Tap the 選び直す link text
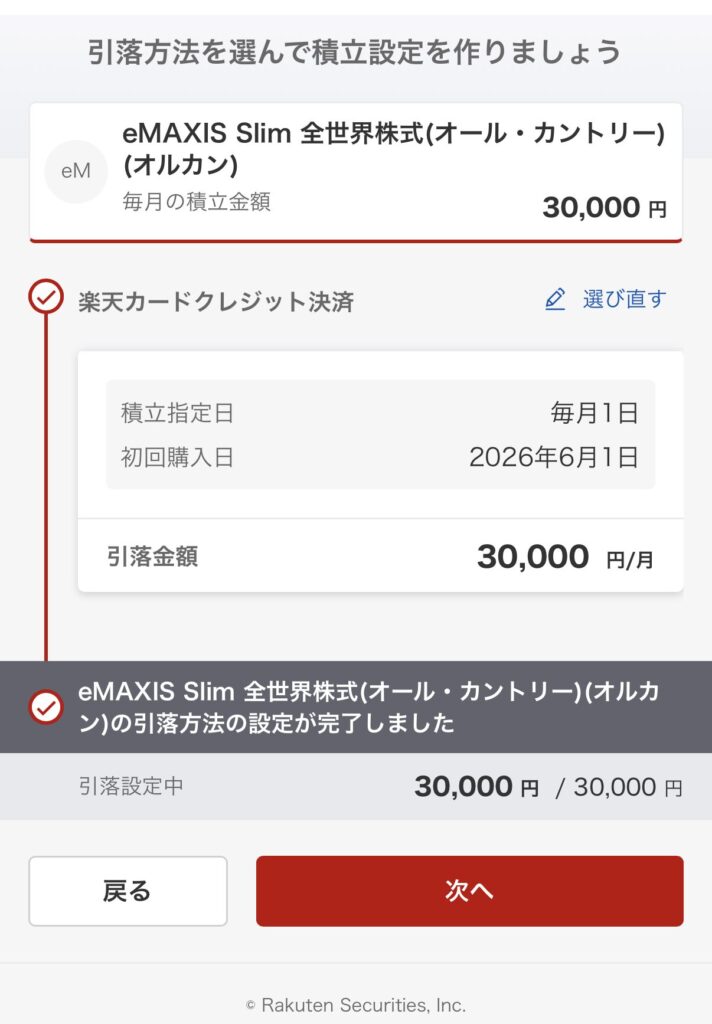 coord(624,299)
